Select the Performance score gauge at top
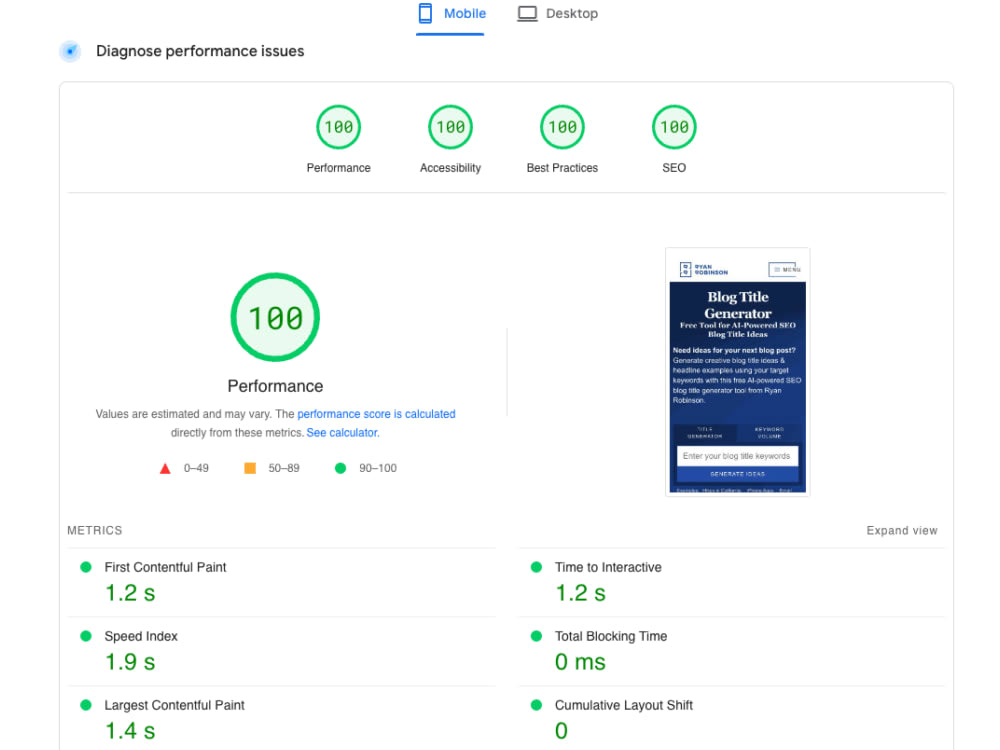The image size is (1000, 750). point(339,127)
